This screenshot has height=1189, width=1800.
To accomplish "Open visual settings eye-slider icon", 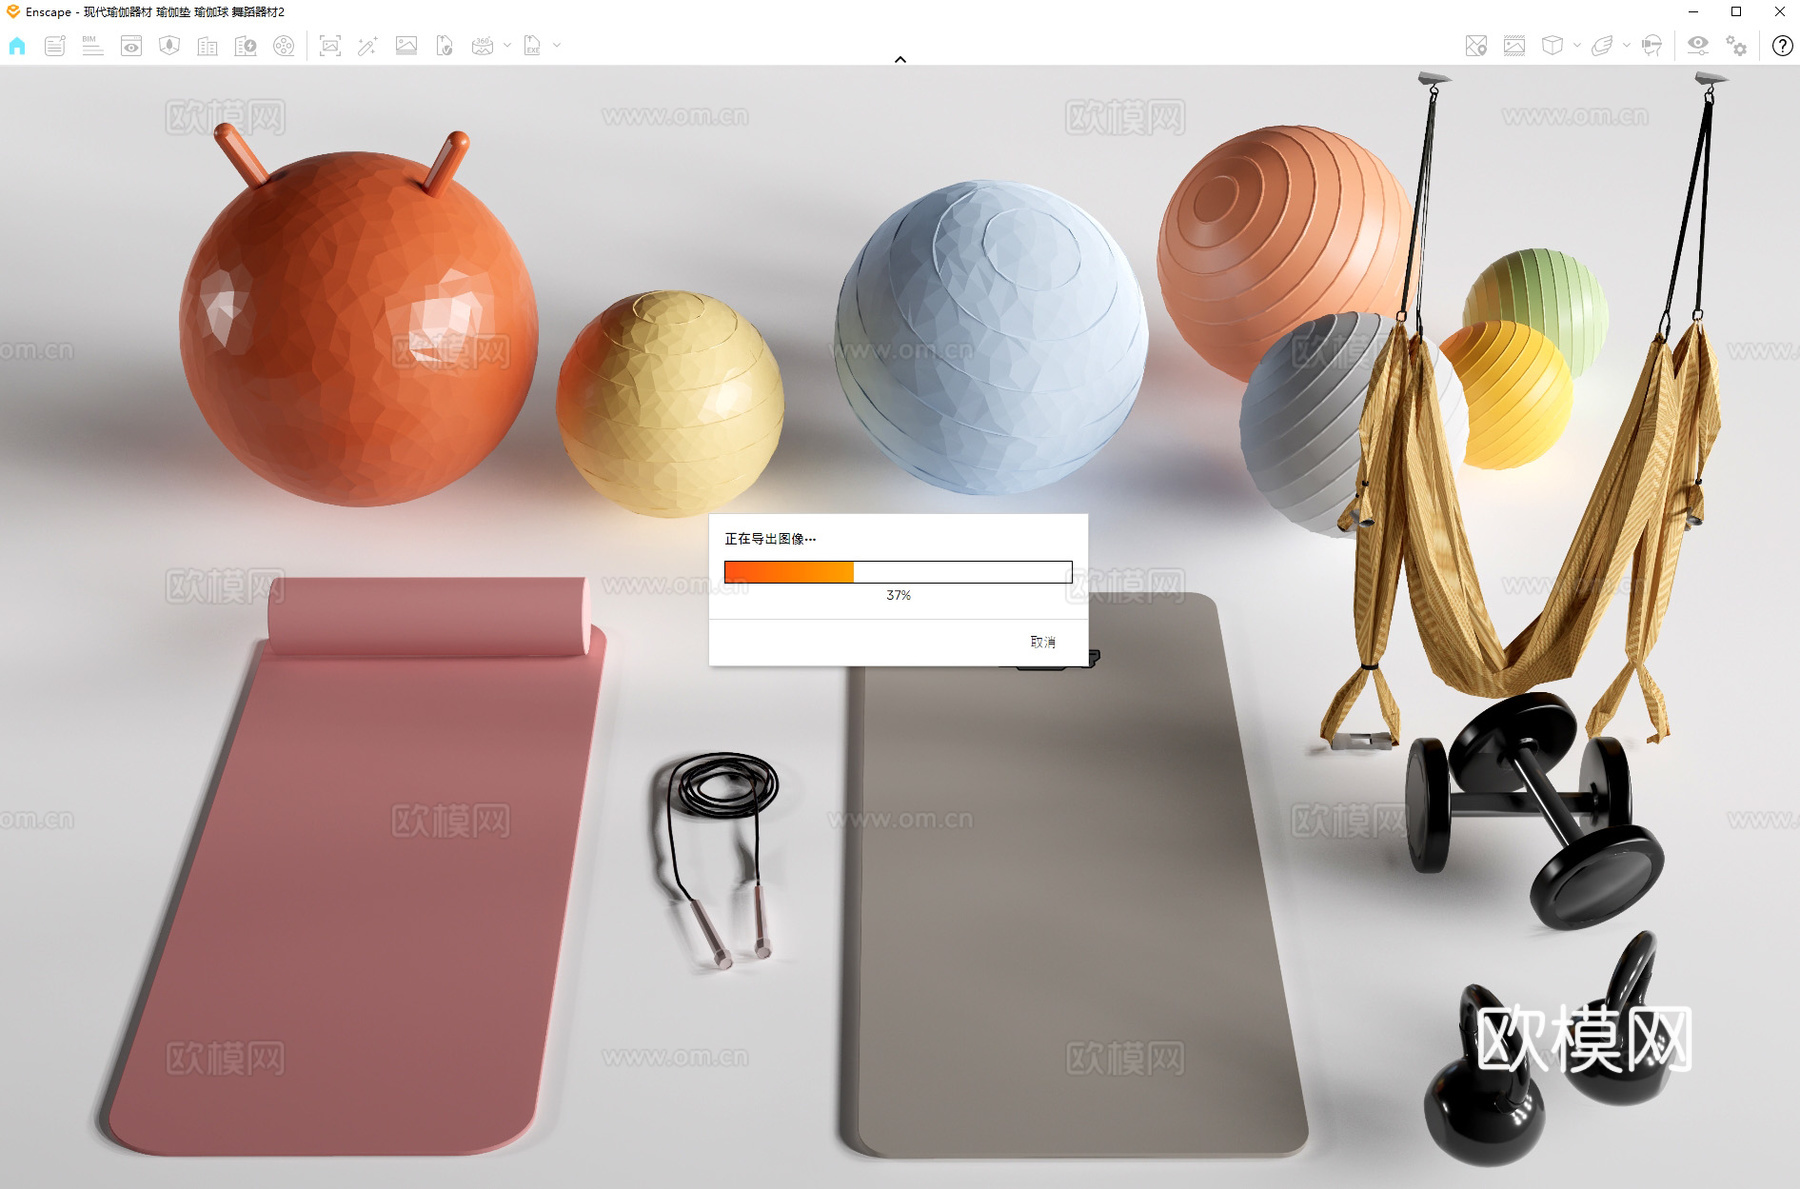I will [x=1698, y=46].
